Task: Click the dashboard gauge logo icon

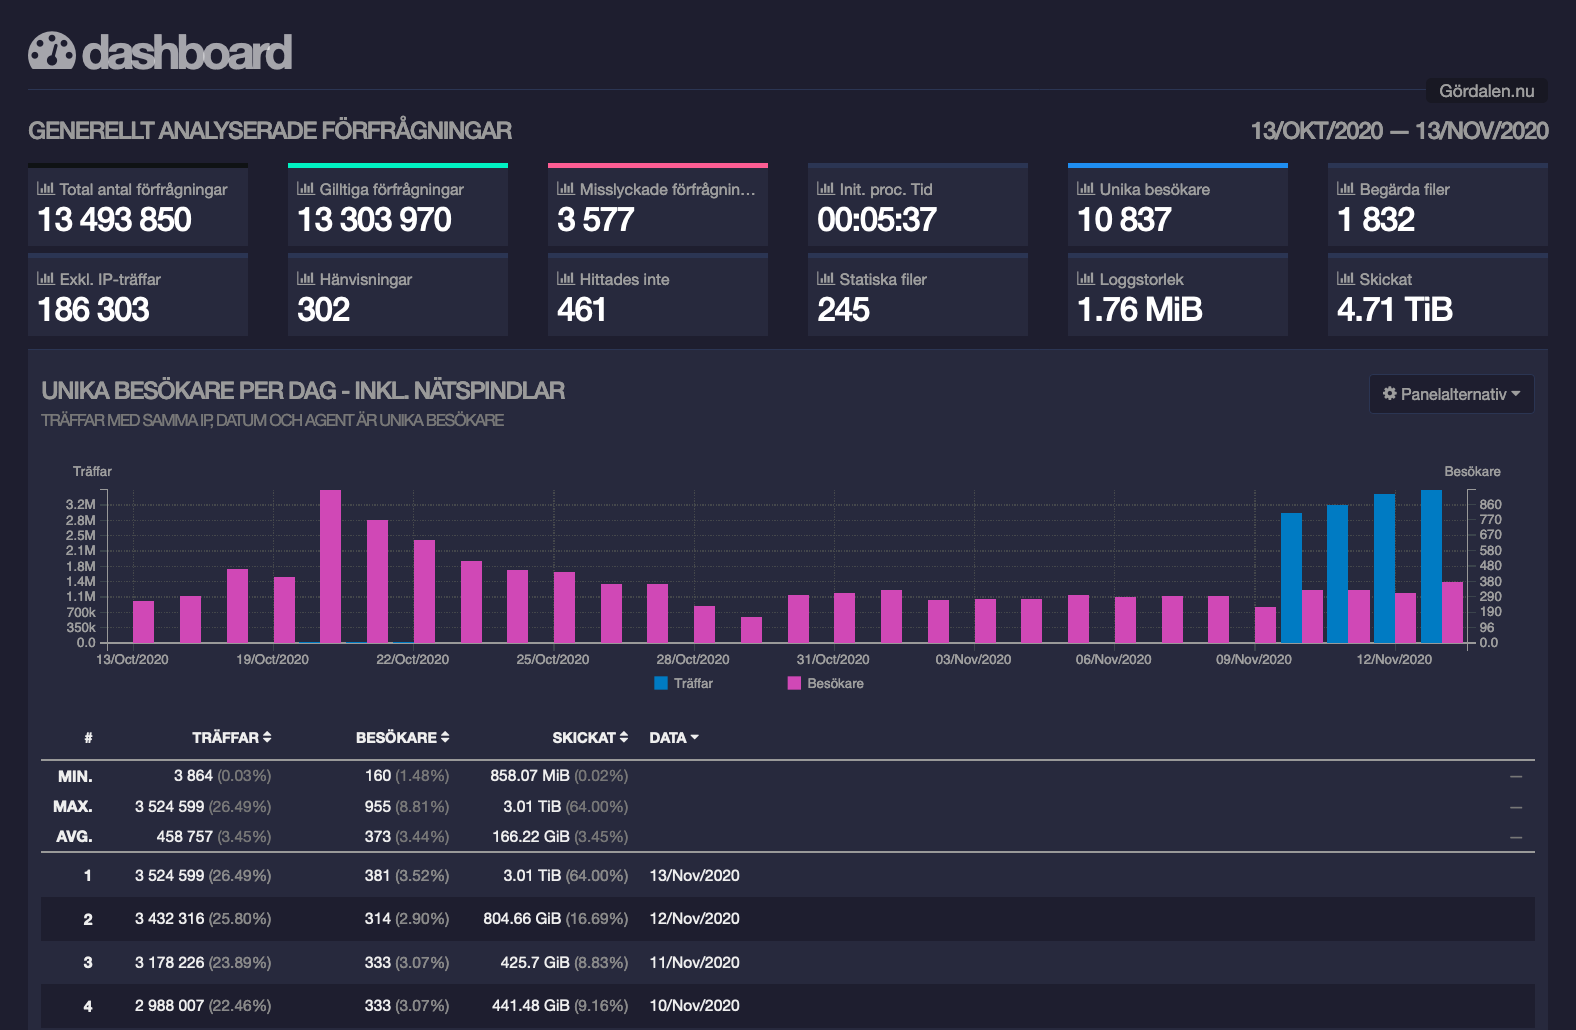Action: click(x=52, y=51)
